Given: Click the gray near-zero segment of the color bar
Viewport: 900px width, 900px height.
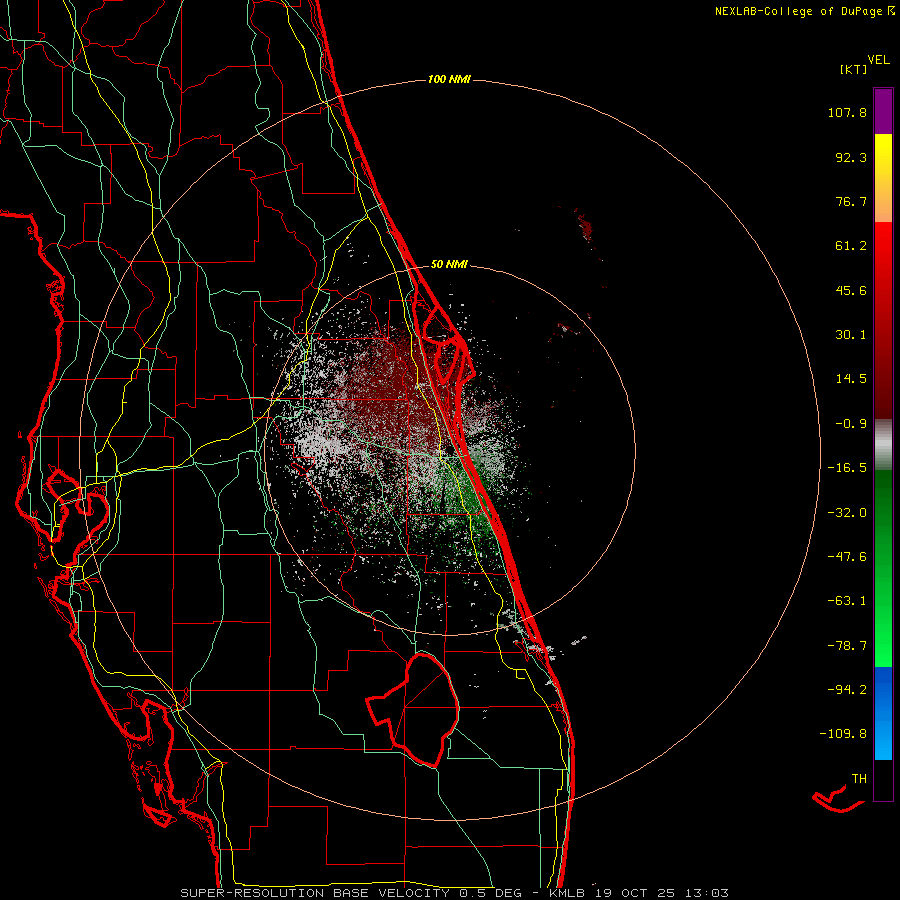Looking at the screenshot, I should pyautogui.click(x=883, y=445).
